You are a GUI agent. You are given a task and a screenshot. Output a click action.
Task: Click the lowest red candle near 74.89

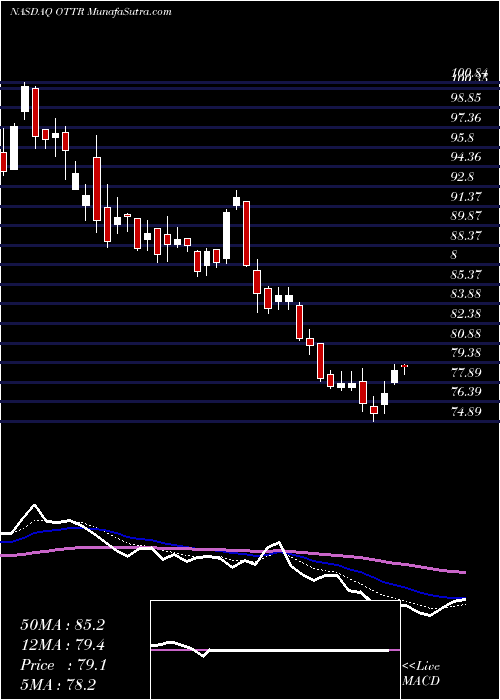pyautogui.click(x=374, y=409)
